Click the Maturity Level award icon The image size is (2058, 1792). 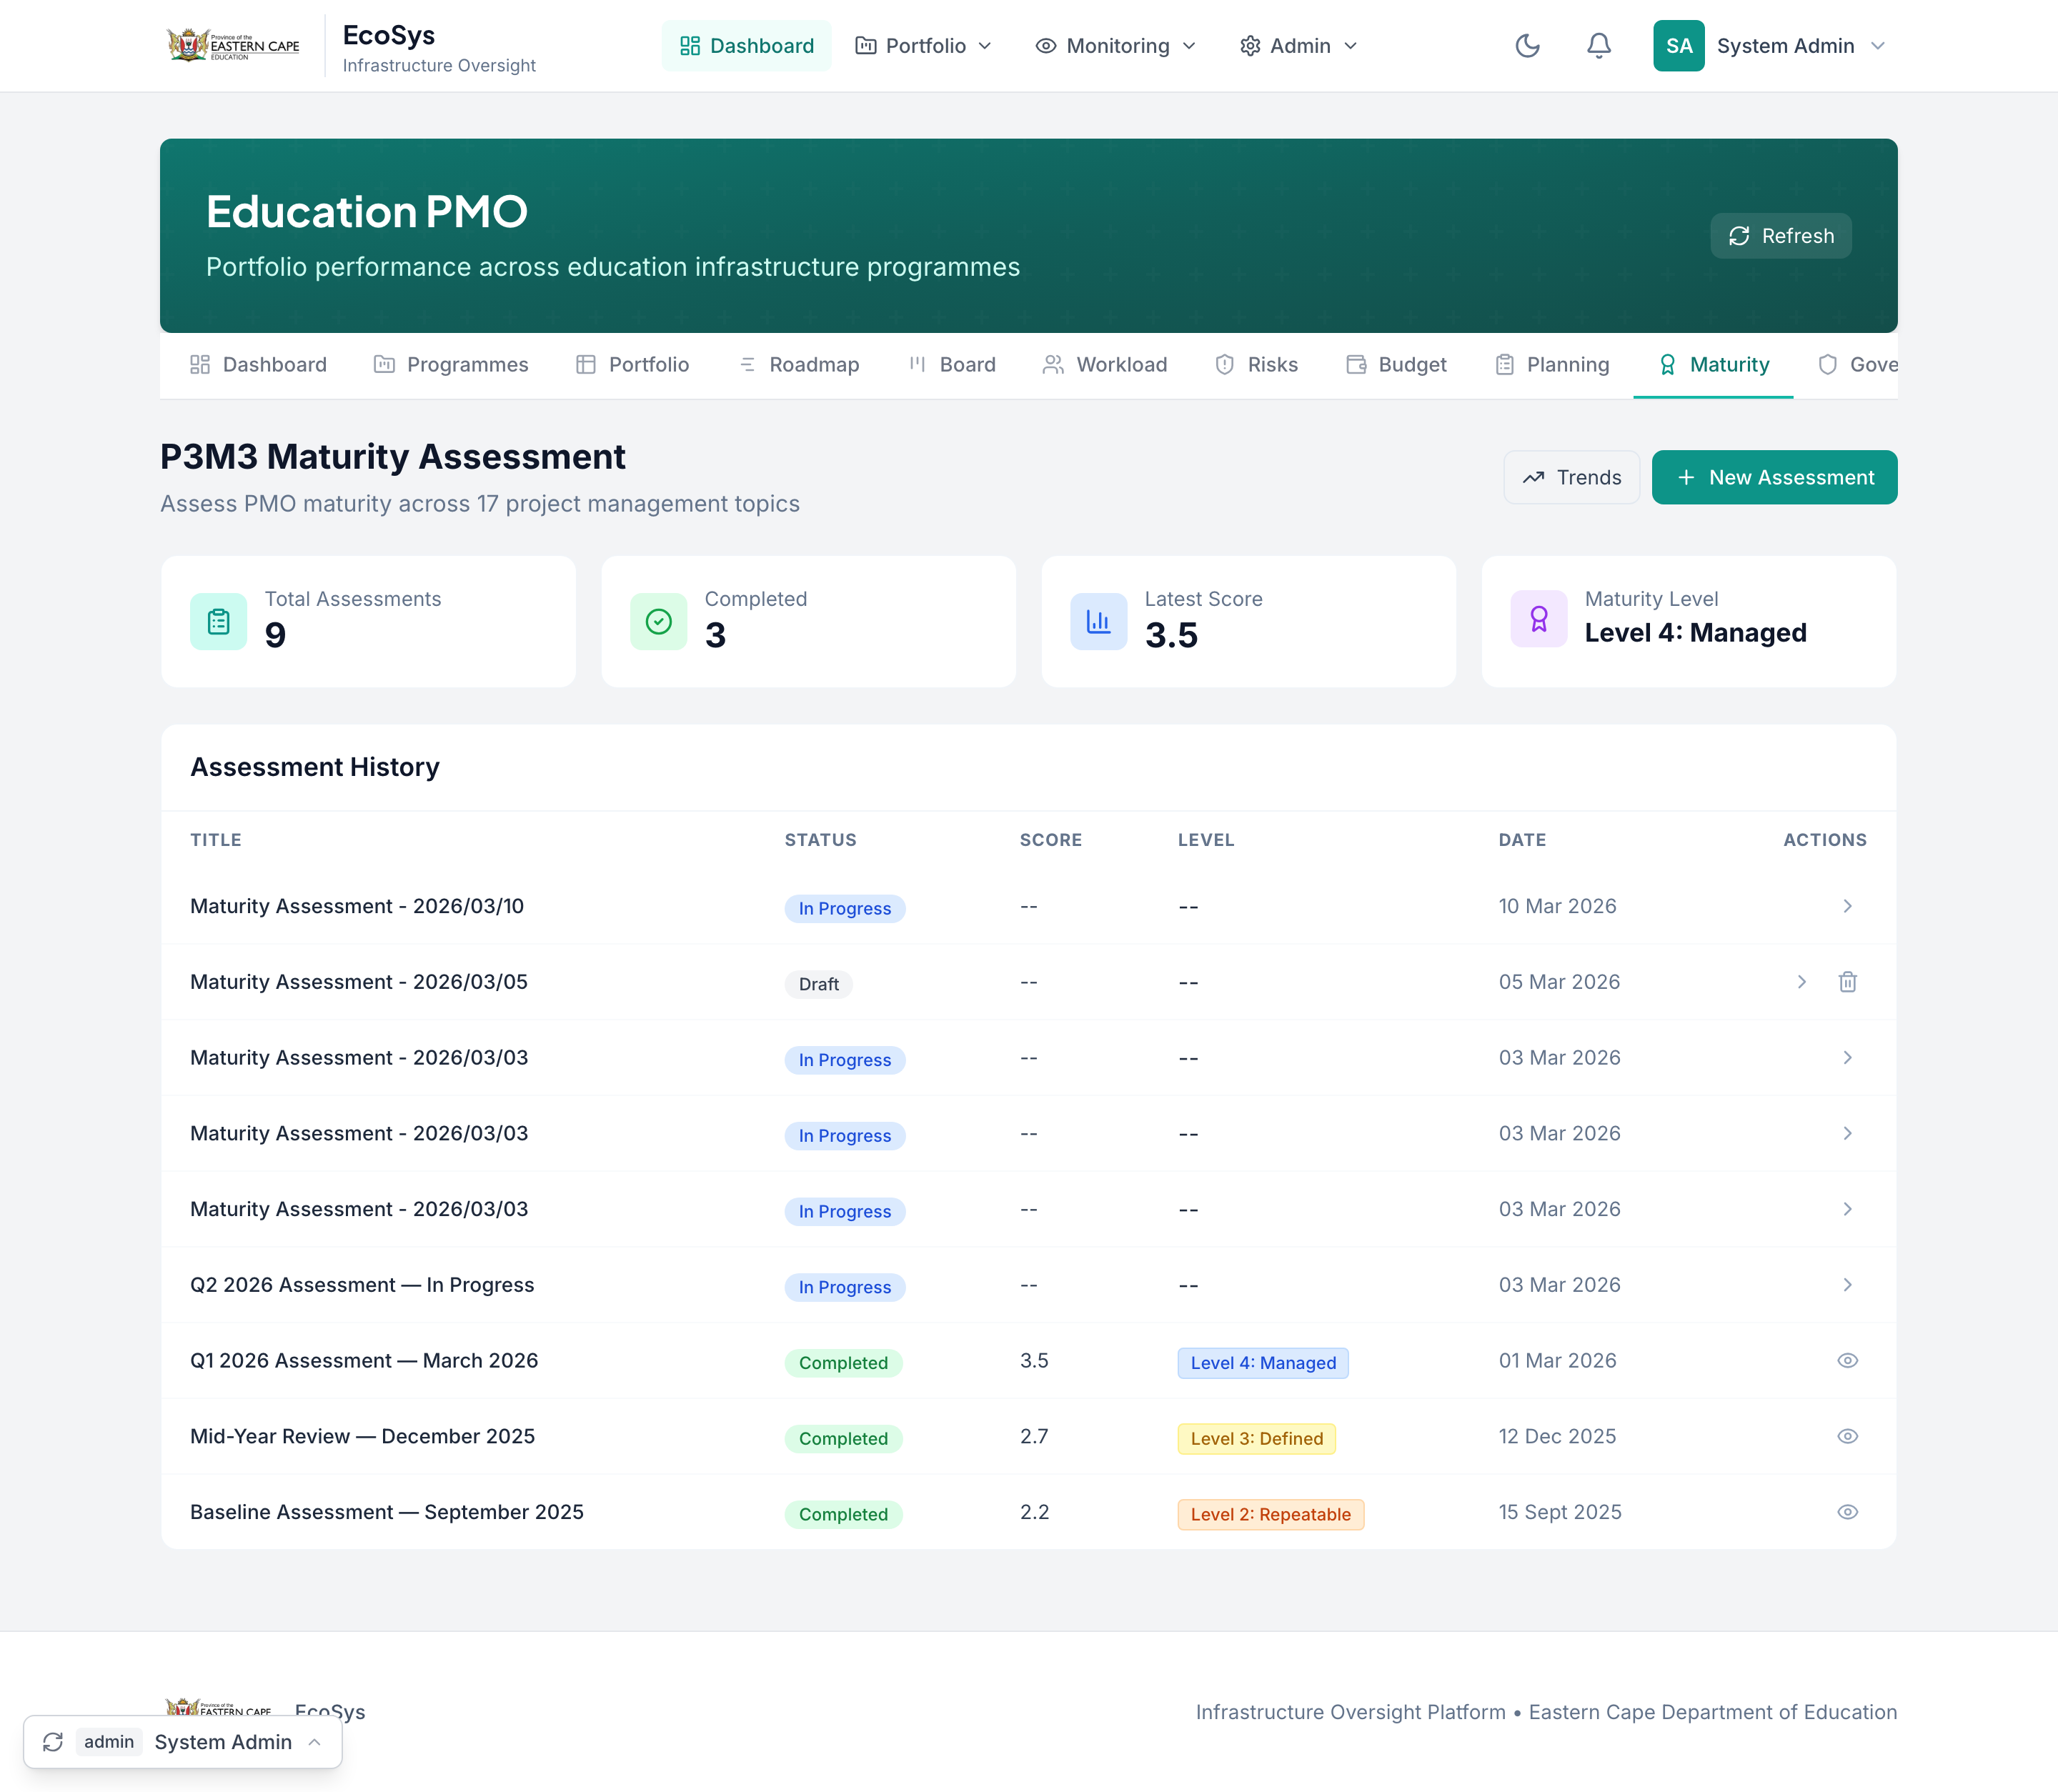[1538, 620]
